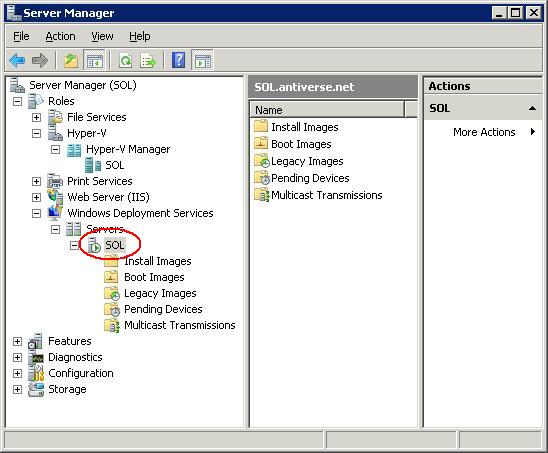Click the Up one level folder icon
The height and width of the screenshot is (453, 548).
71,60
